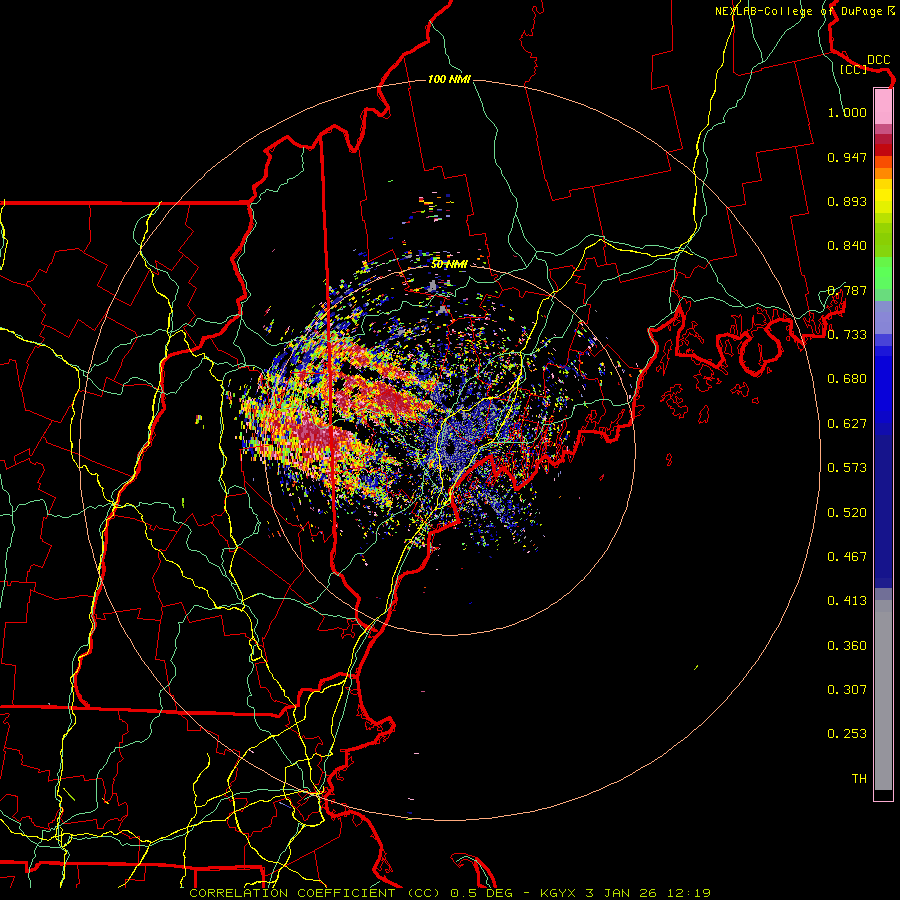Select the 0.627 scale label
This screenshot has width=900, height=900.
847,424
